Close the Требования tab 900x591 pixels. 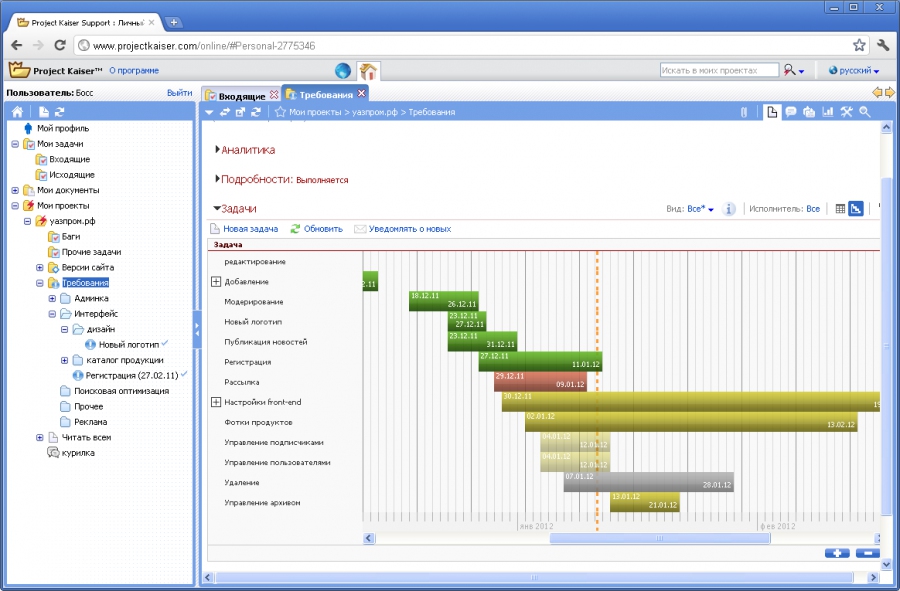pyautogui.click(x=361, y=93)
